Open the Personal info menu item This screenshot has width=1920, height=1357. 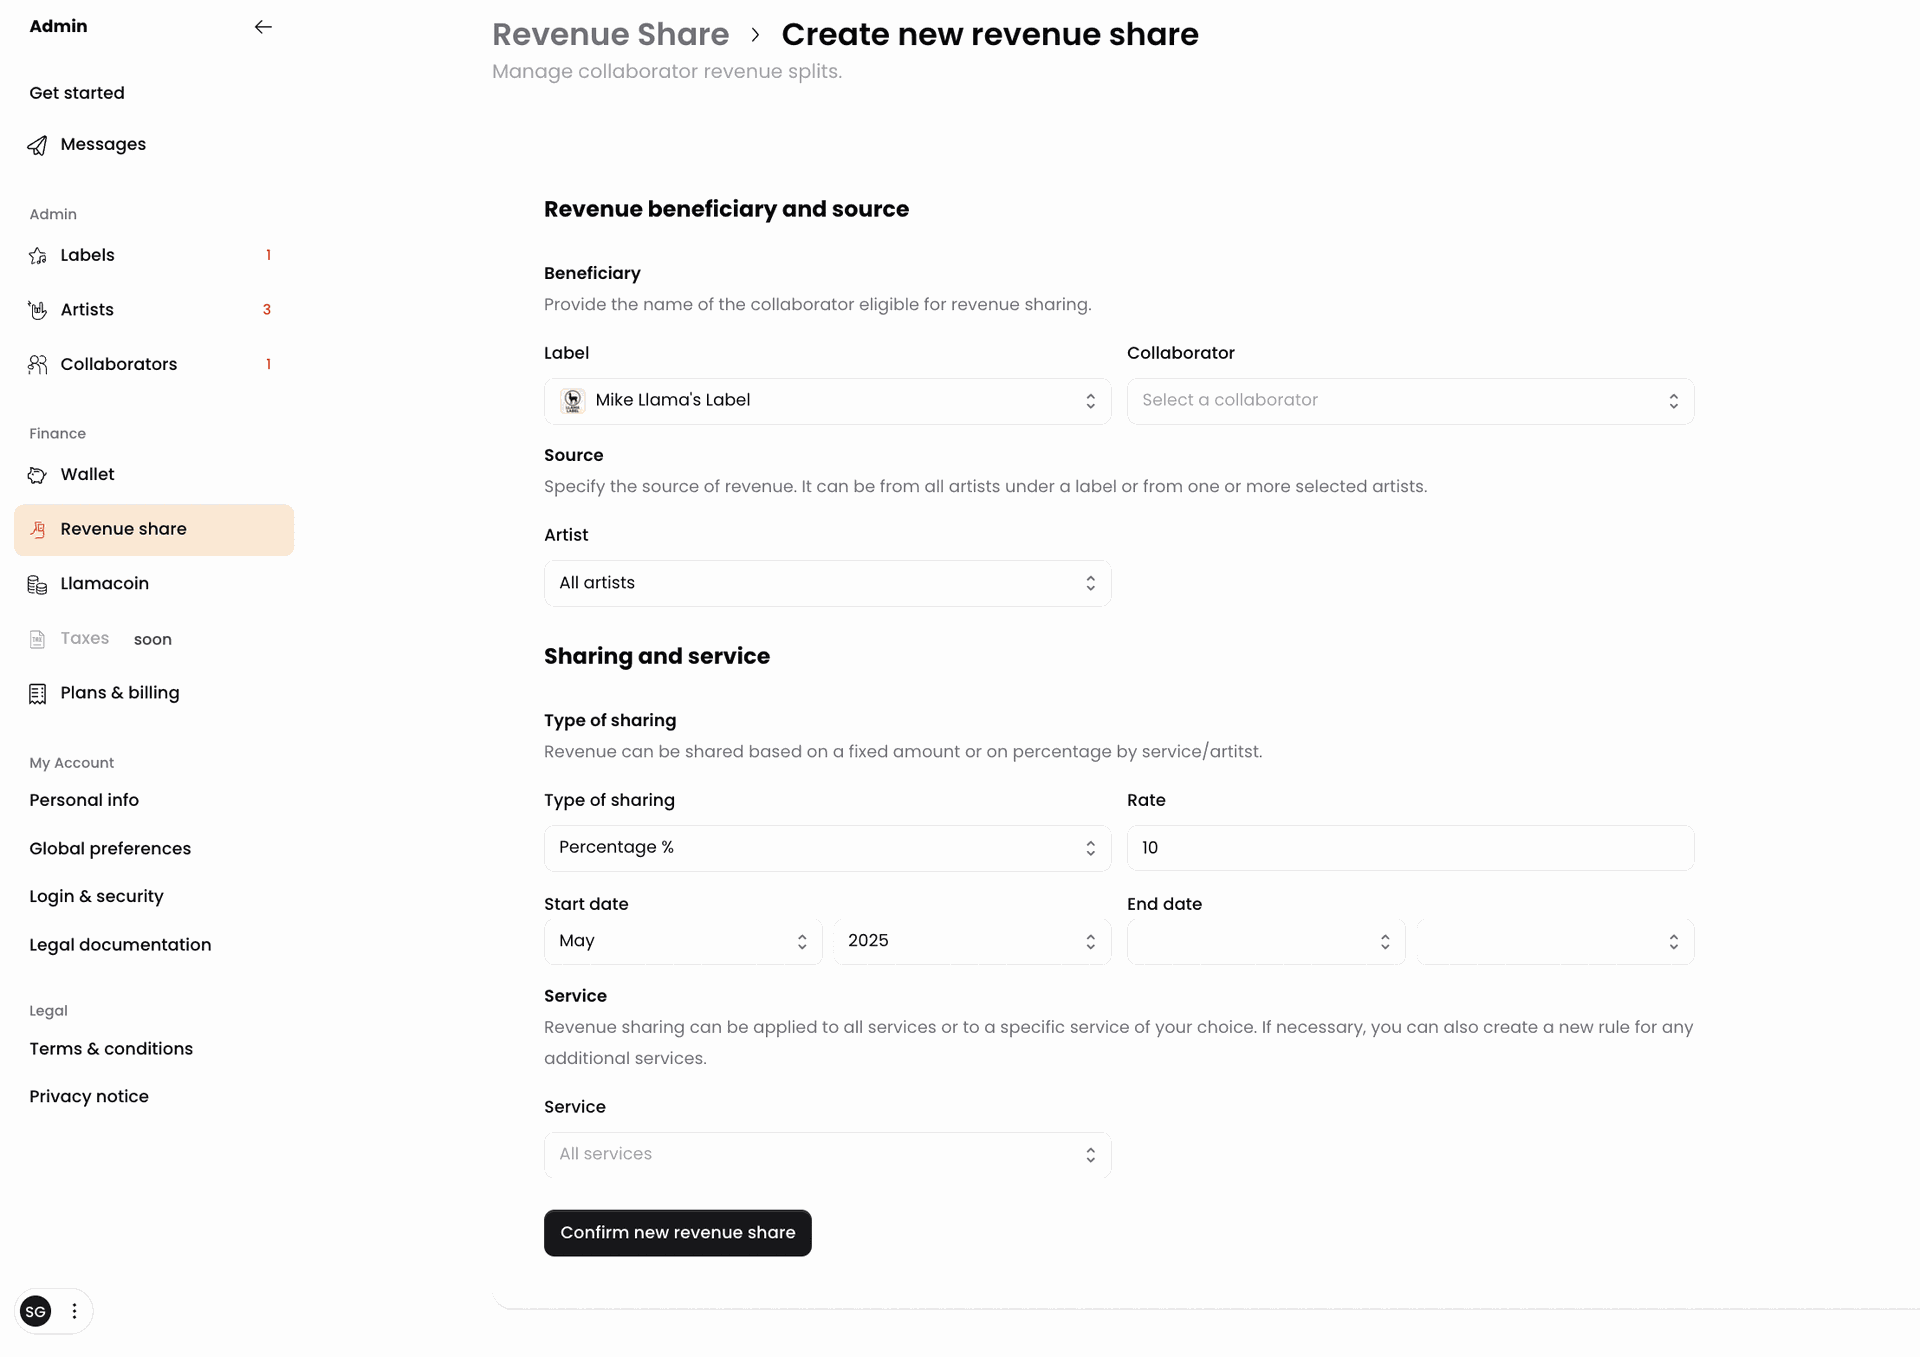coord(84,800)
